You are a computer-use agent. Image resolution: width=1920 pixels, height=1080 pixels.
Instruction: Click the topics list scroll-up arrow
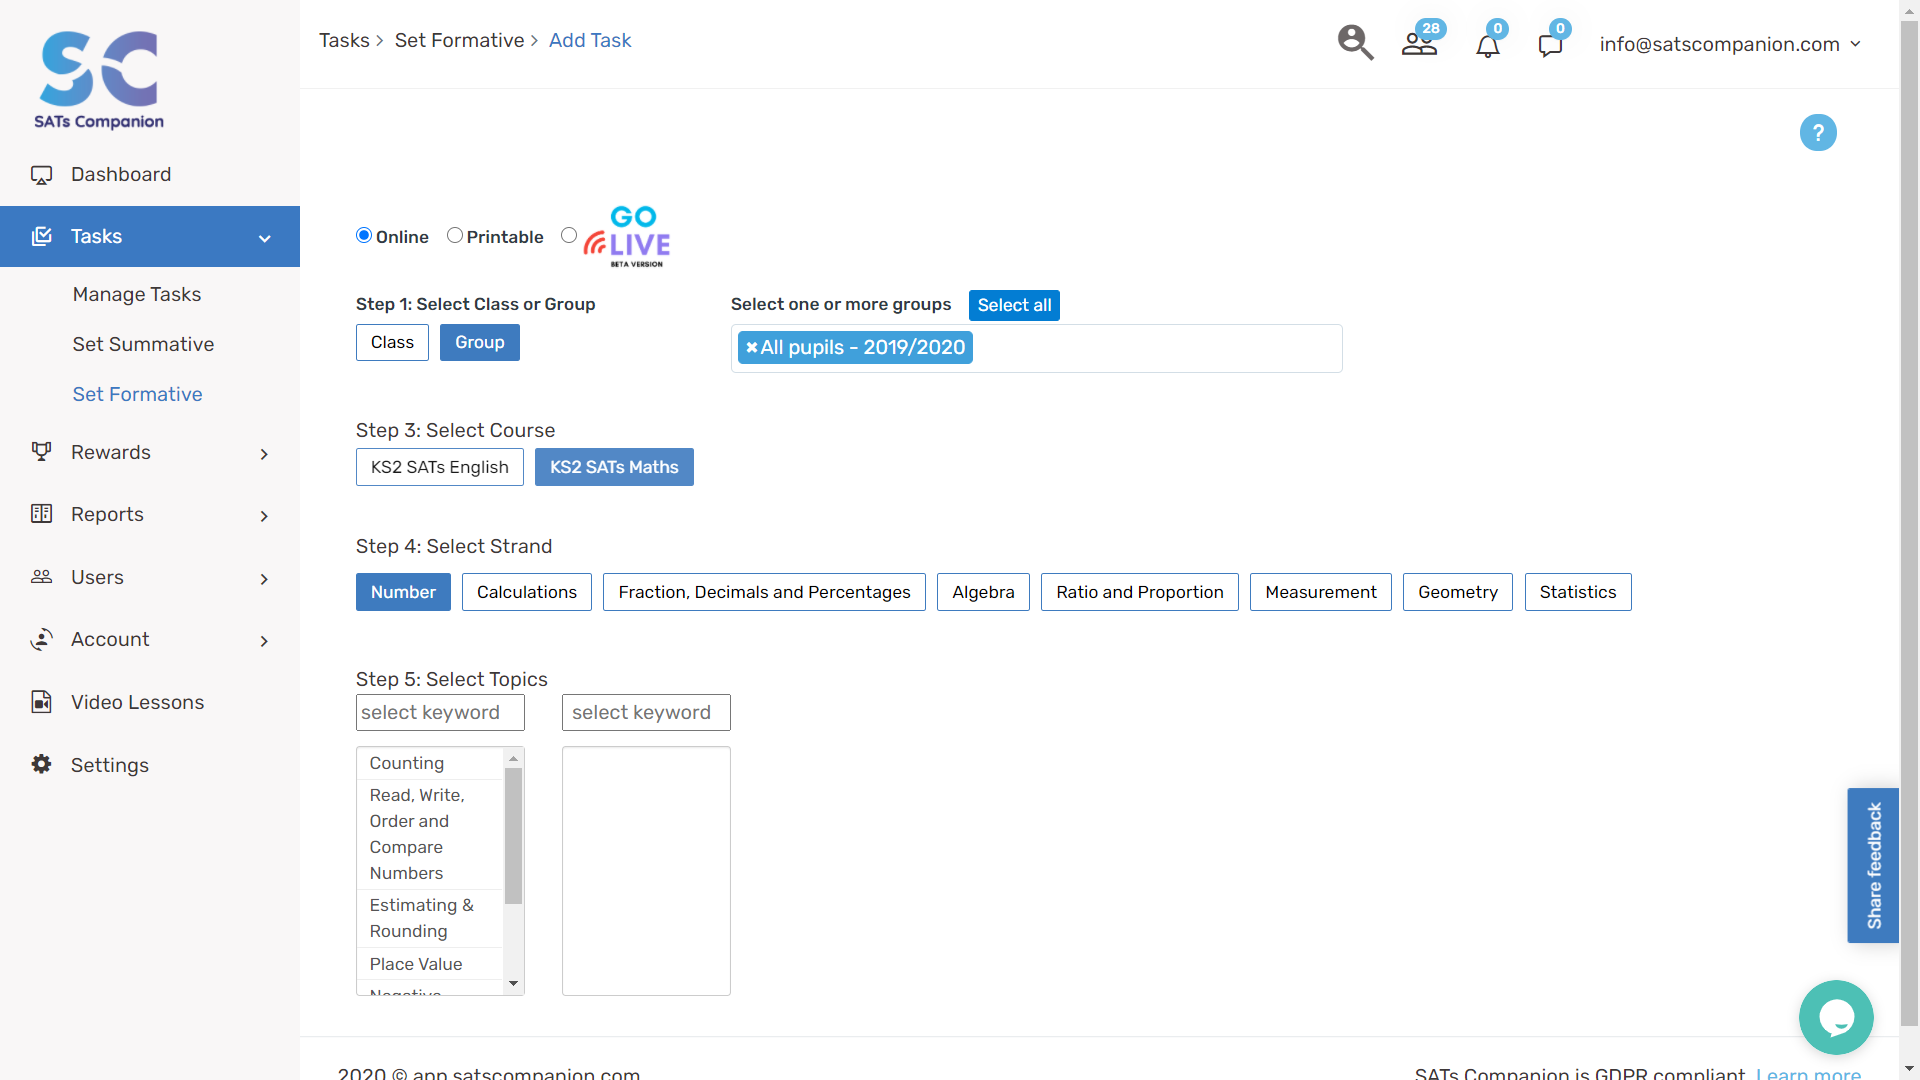click(513, 759)
